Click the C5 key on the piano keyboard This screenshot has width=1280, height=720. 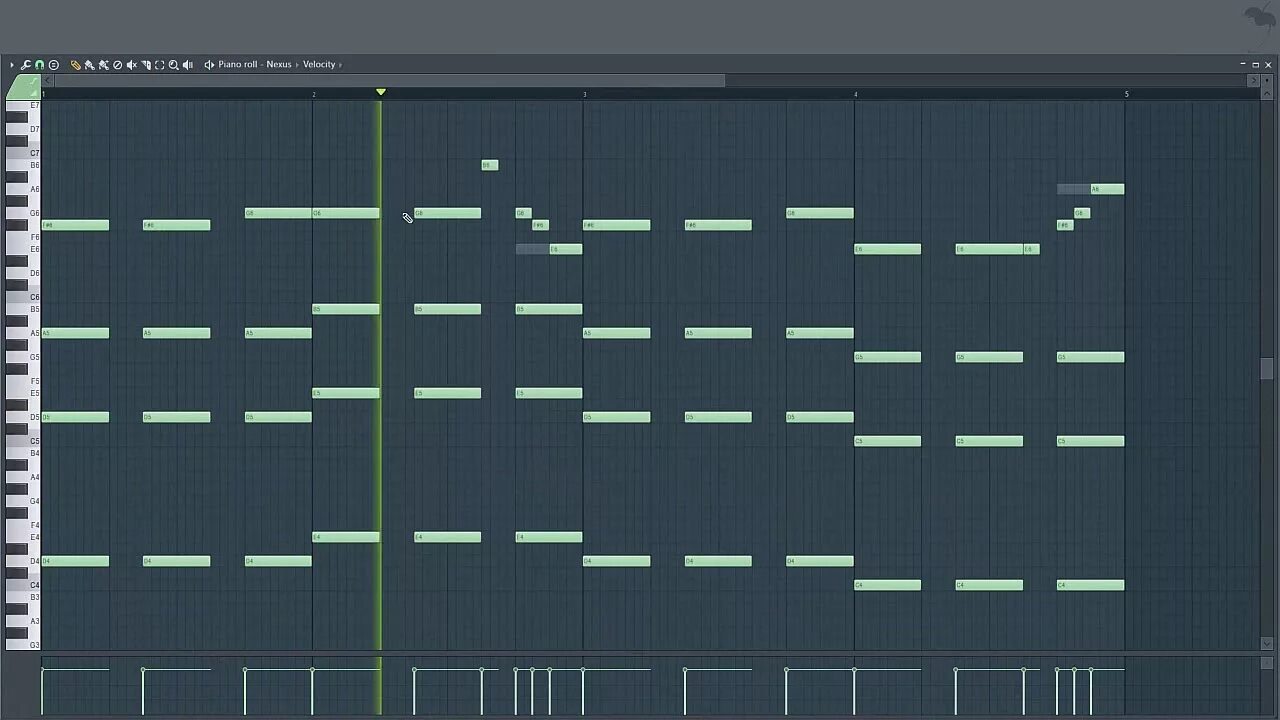coord(22,441)
